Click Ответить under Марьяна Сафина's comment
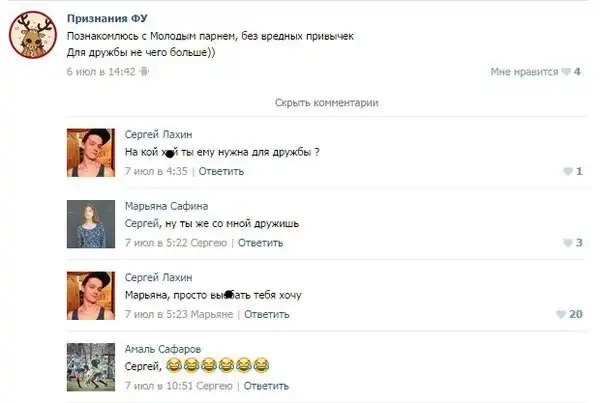The image size is (600, 403). (x=260, y=243)
